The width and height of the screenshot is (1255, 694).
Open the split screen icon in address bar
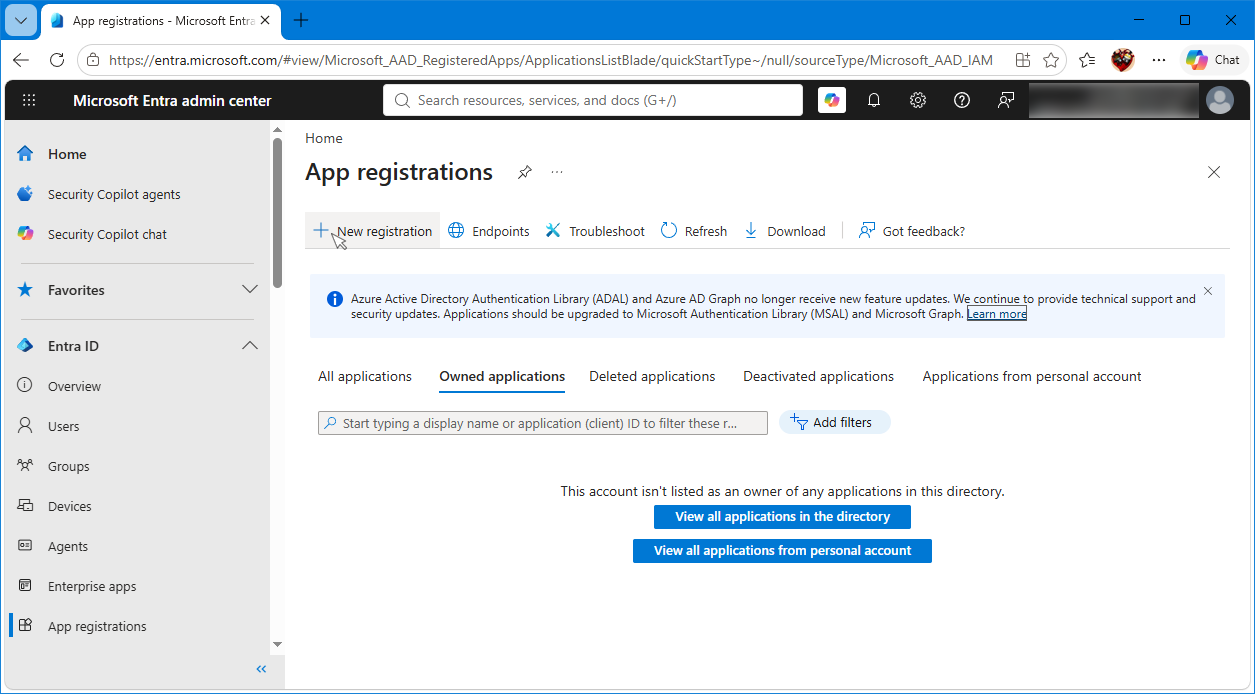point(1023,60)
